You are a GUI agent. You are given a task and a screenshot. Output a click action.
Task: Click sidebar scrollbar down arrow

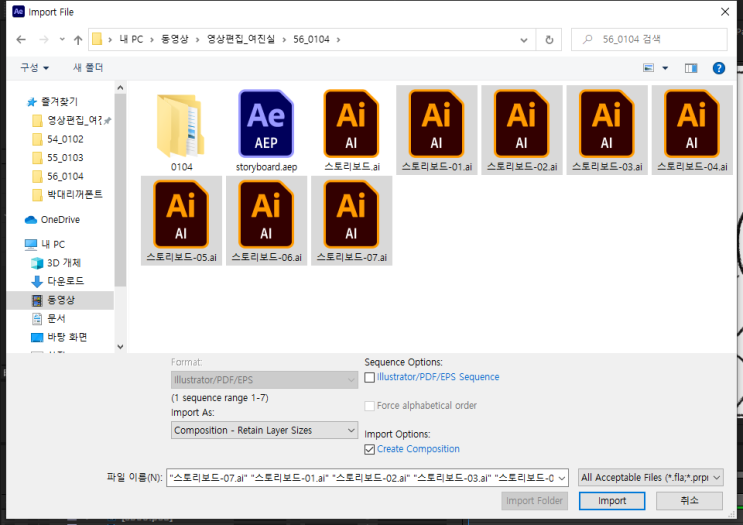(120, 347)
